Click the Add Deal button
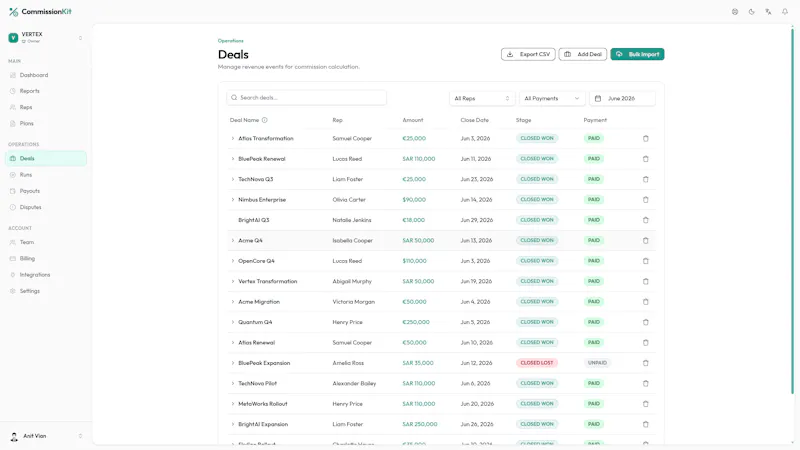 point(583,54)
